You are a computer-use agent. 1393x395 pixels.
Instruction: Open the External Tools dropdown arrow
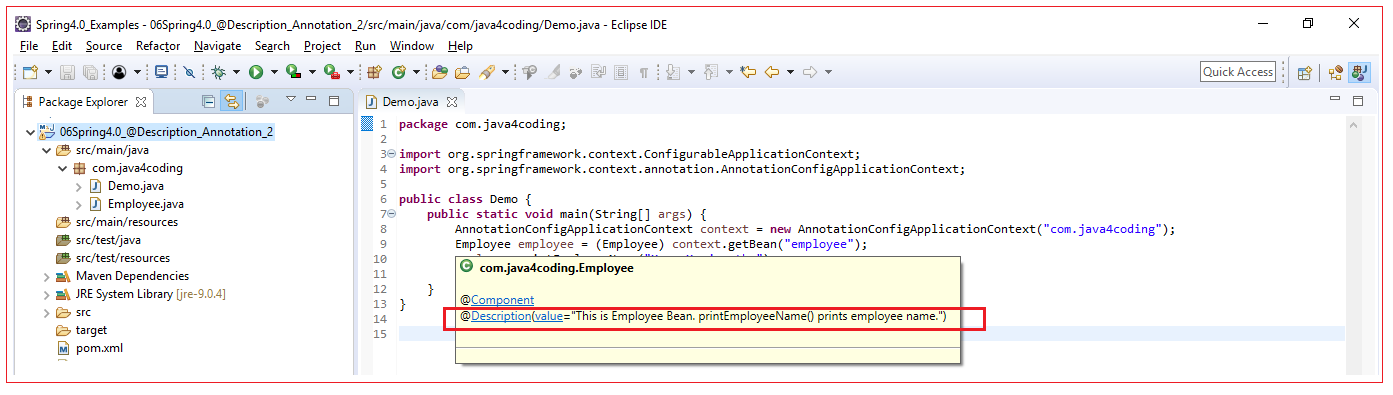click(350, 72)
